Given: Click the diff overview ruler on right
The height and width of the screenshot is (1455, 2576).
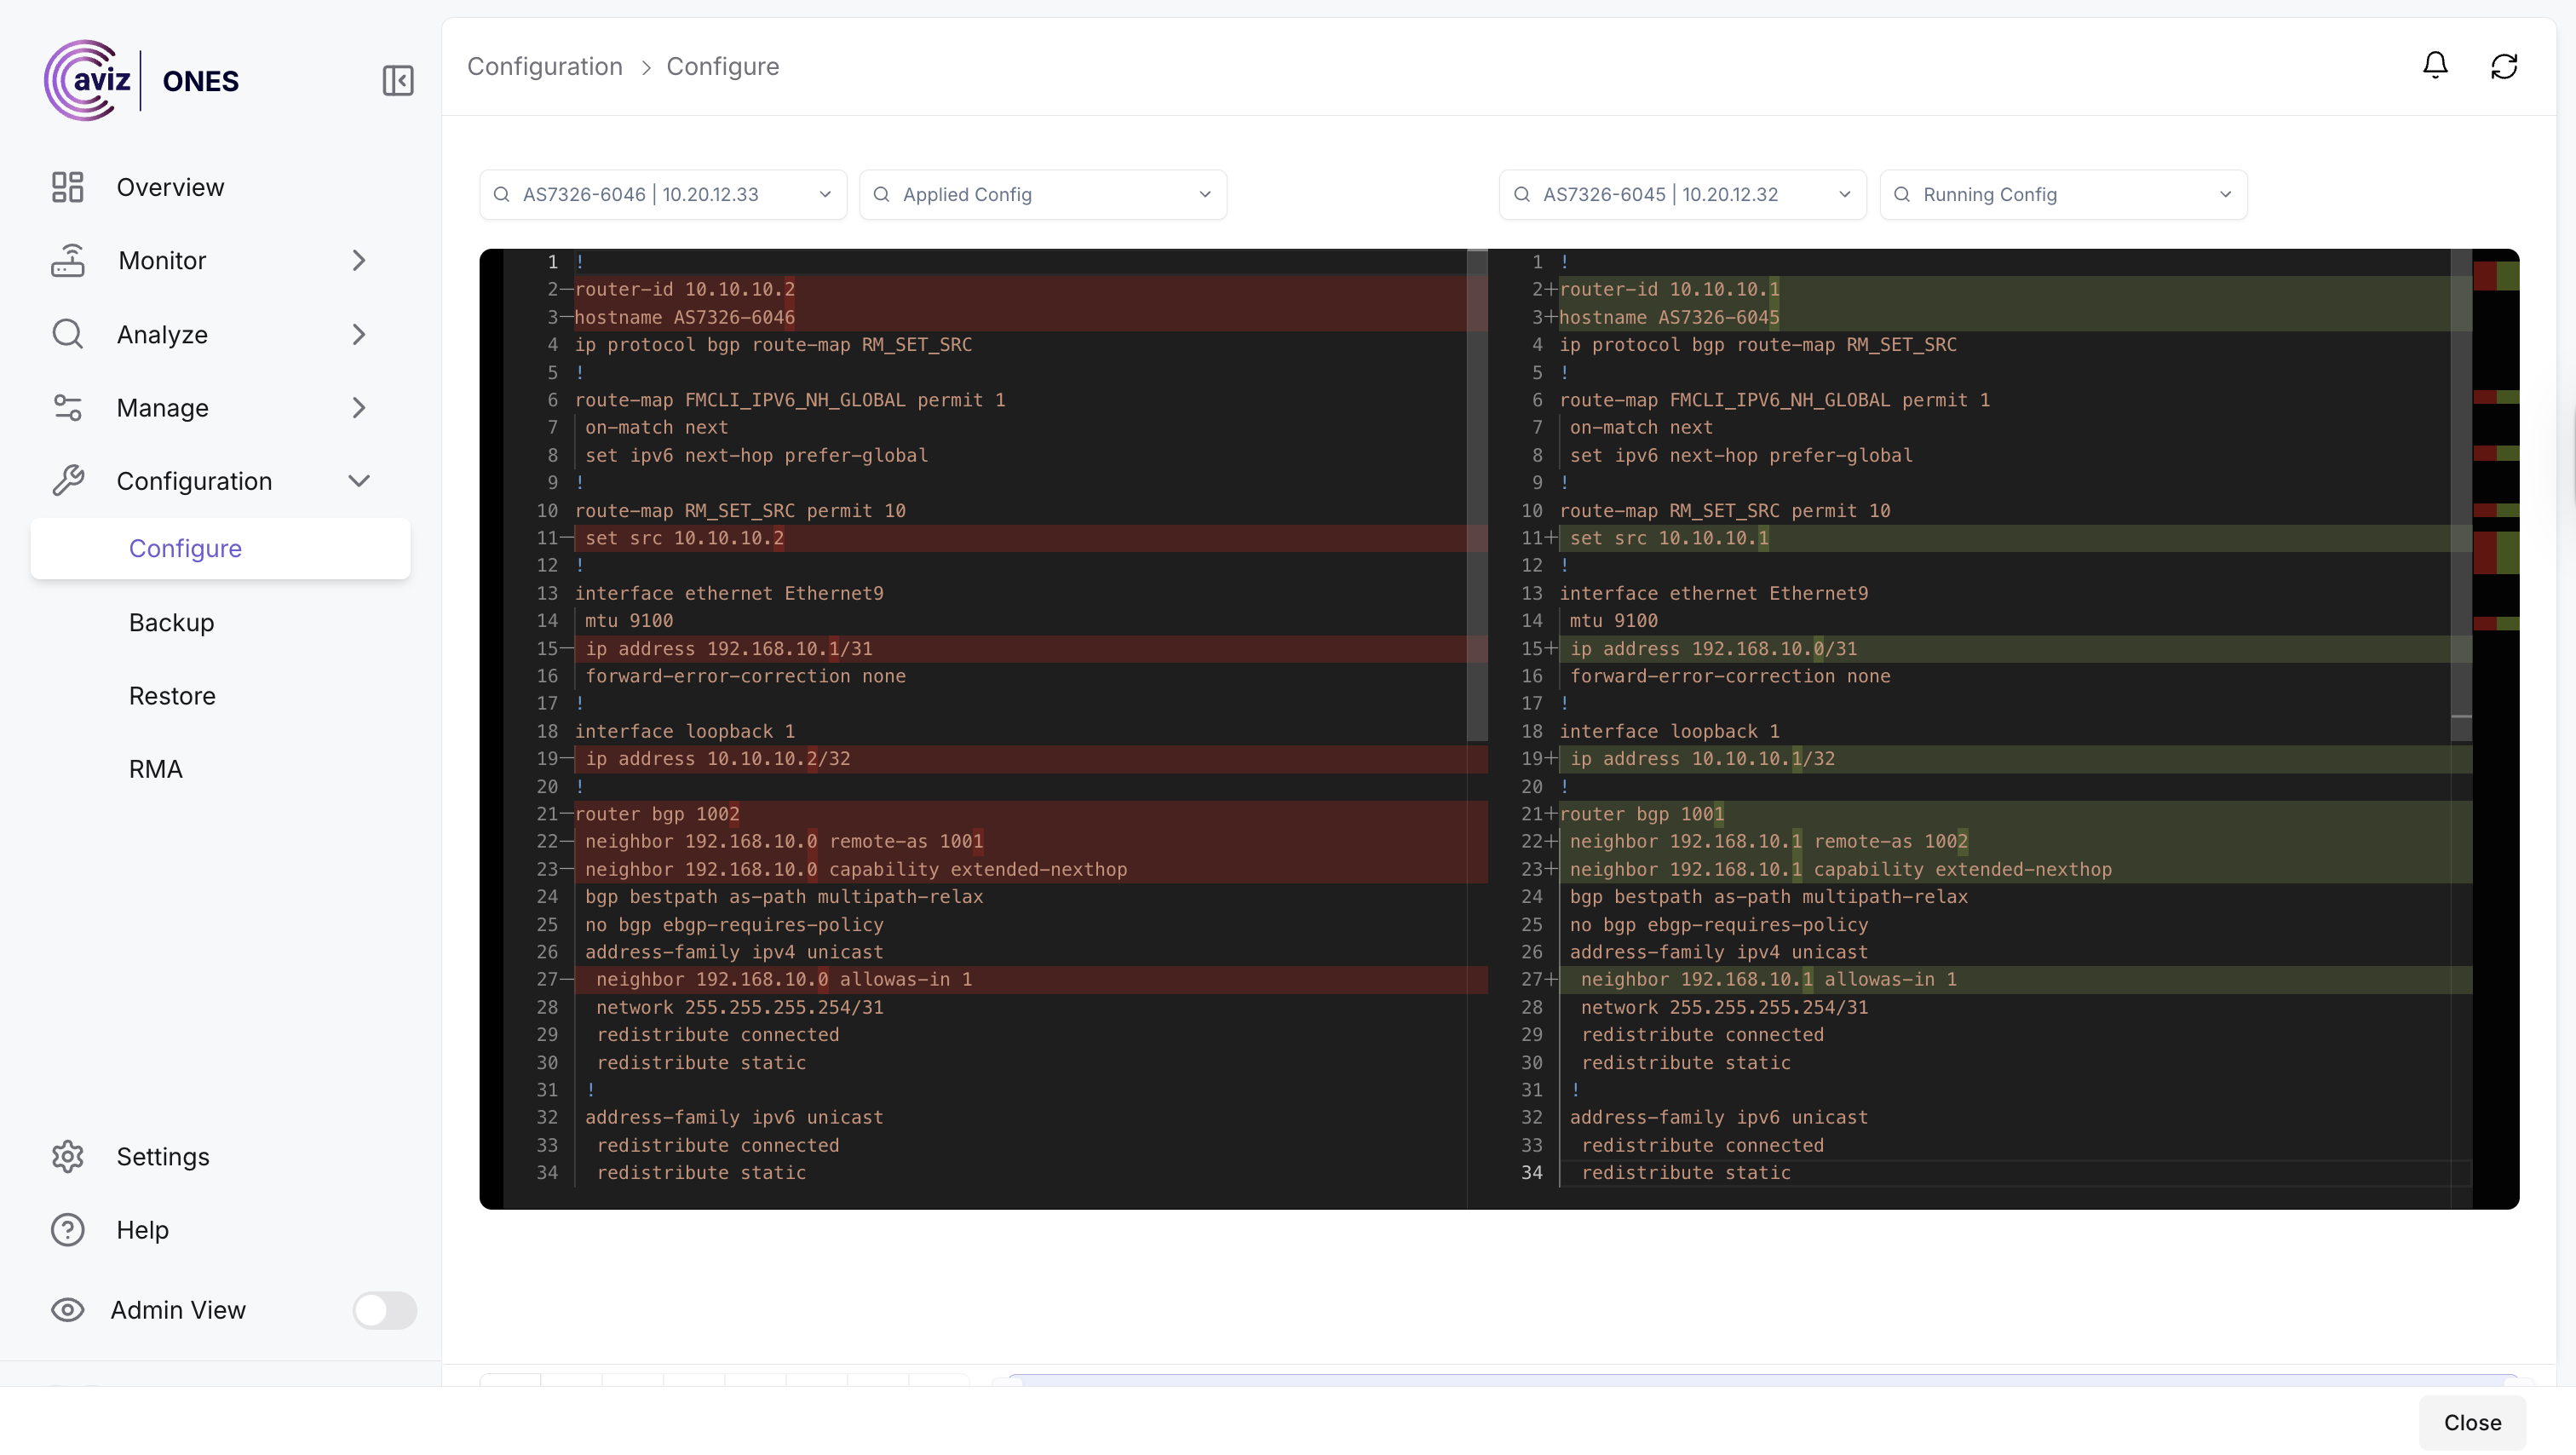Looking at the screenshot, I should coord(2496,700).
